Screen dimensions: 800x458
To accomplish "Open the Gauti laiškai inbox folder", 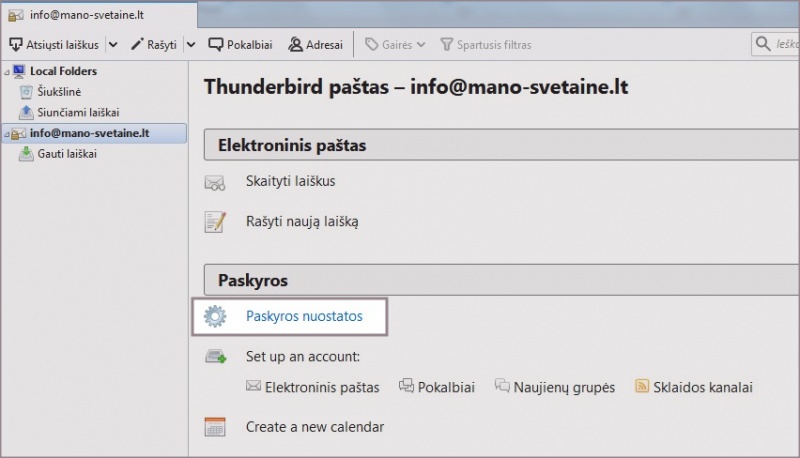I will click(67, 154).
